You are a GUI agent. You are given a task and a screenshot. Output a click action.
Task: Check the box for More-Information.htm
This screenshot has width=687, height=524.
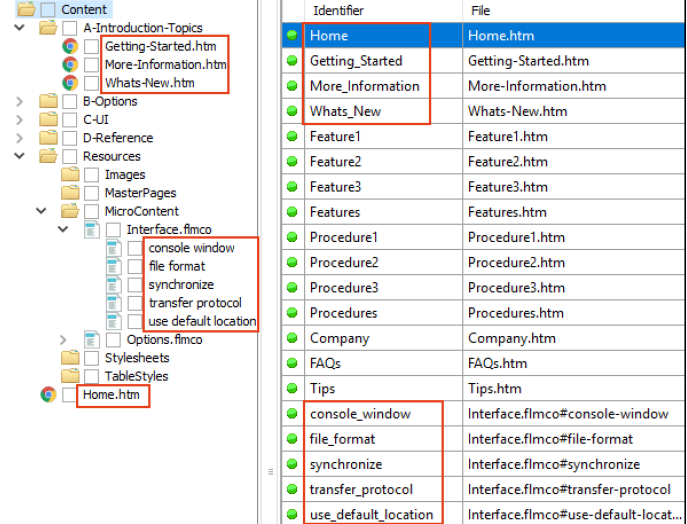(92, 65)
